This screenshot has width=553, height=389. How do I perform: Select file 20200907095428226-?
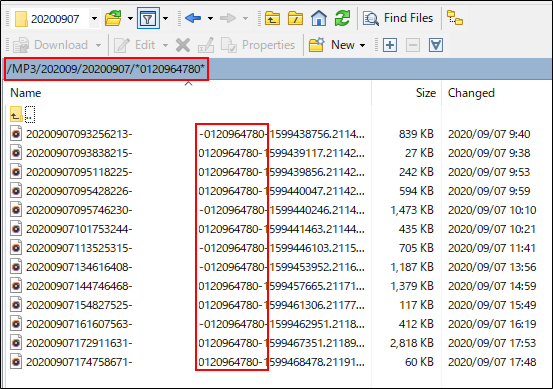click(79, 191)
